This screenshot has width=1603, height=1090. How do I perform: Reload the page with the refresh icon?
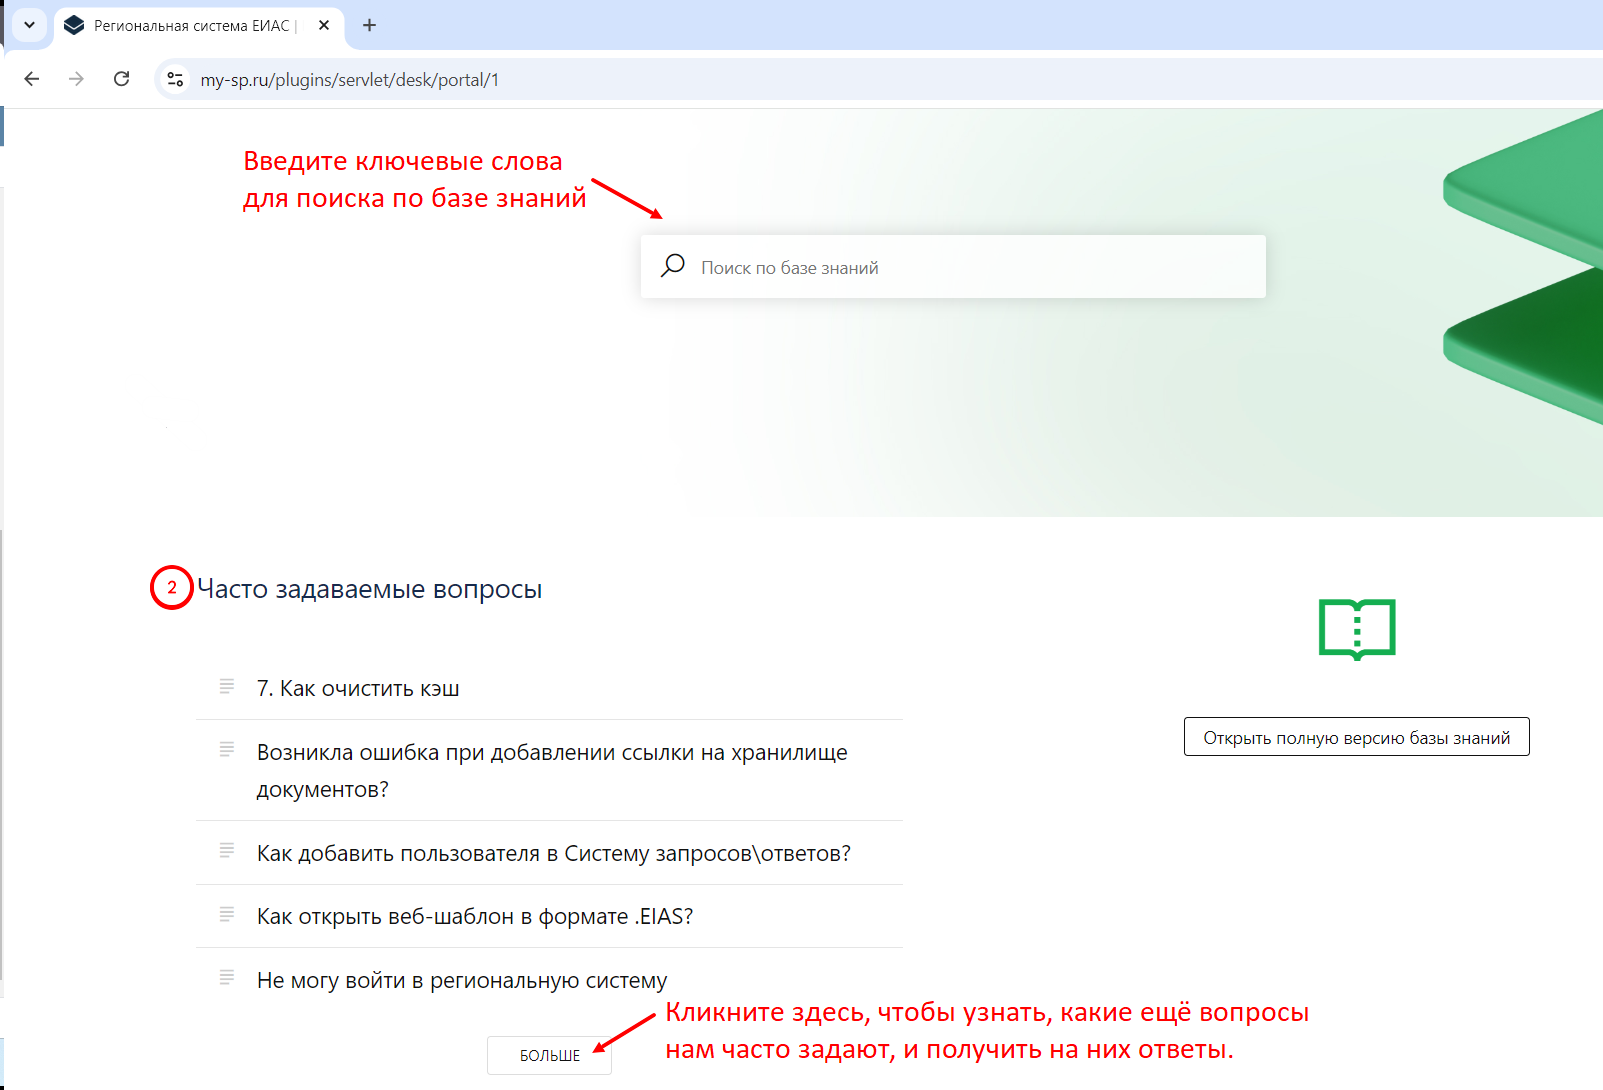[122, 79]
